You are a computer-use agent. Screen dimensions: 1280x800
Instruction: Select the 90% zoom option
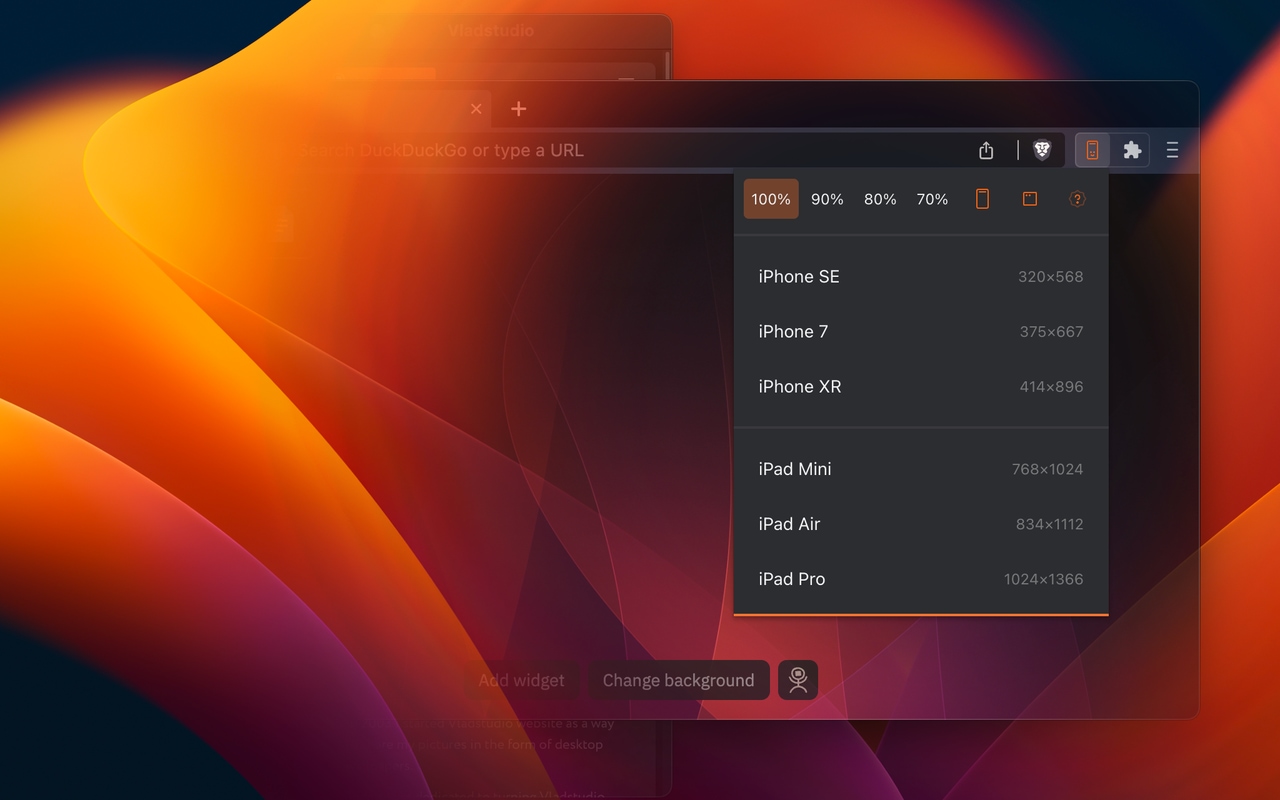coord(827,199)
